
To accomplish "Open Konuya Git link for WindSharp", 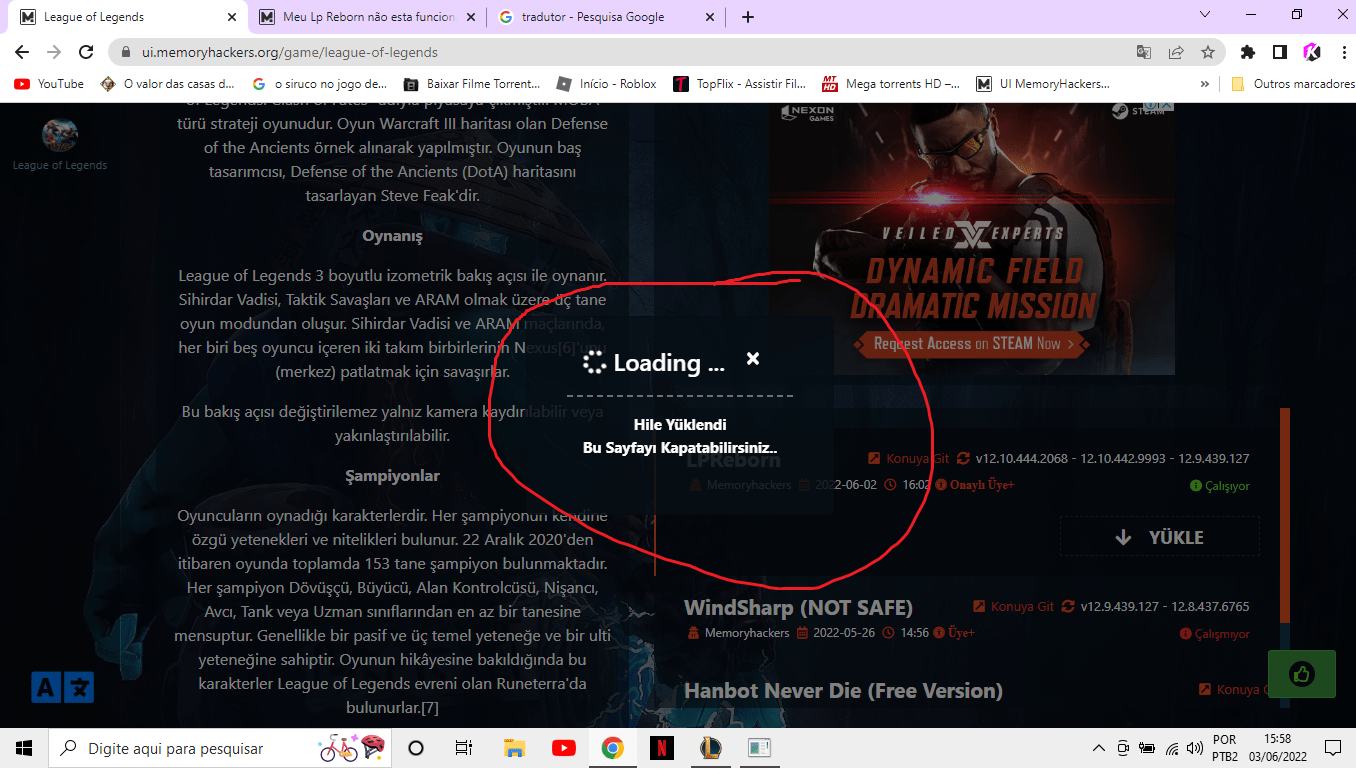I will (x=1013, y=607).
